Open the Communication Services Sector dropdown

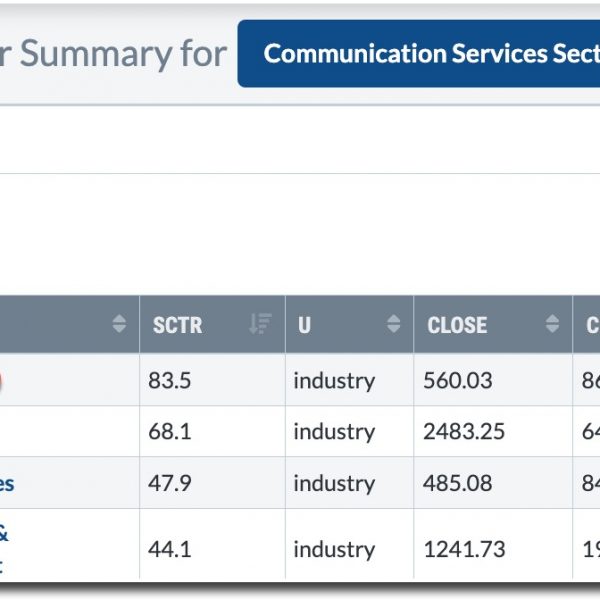click(419, 54)
